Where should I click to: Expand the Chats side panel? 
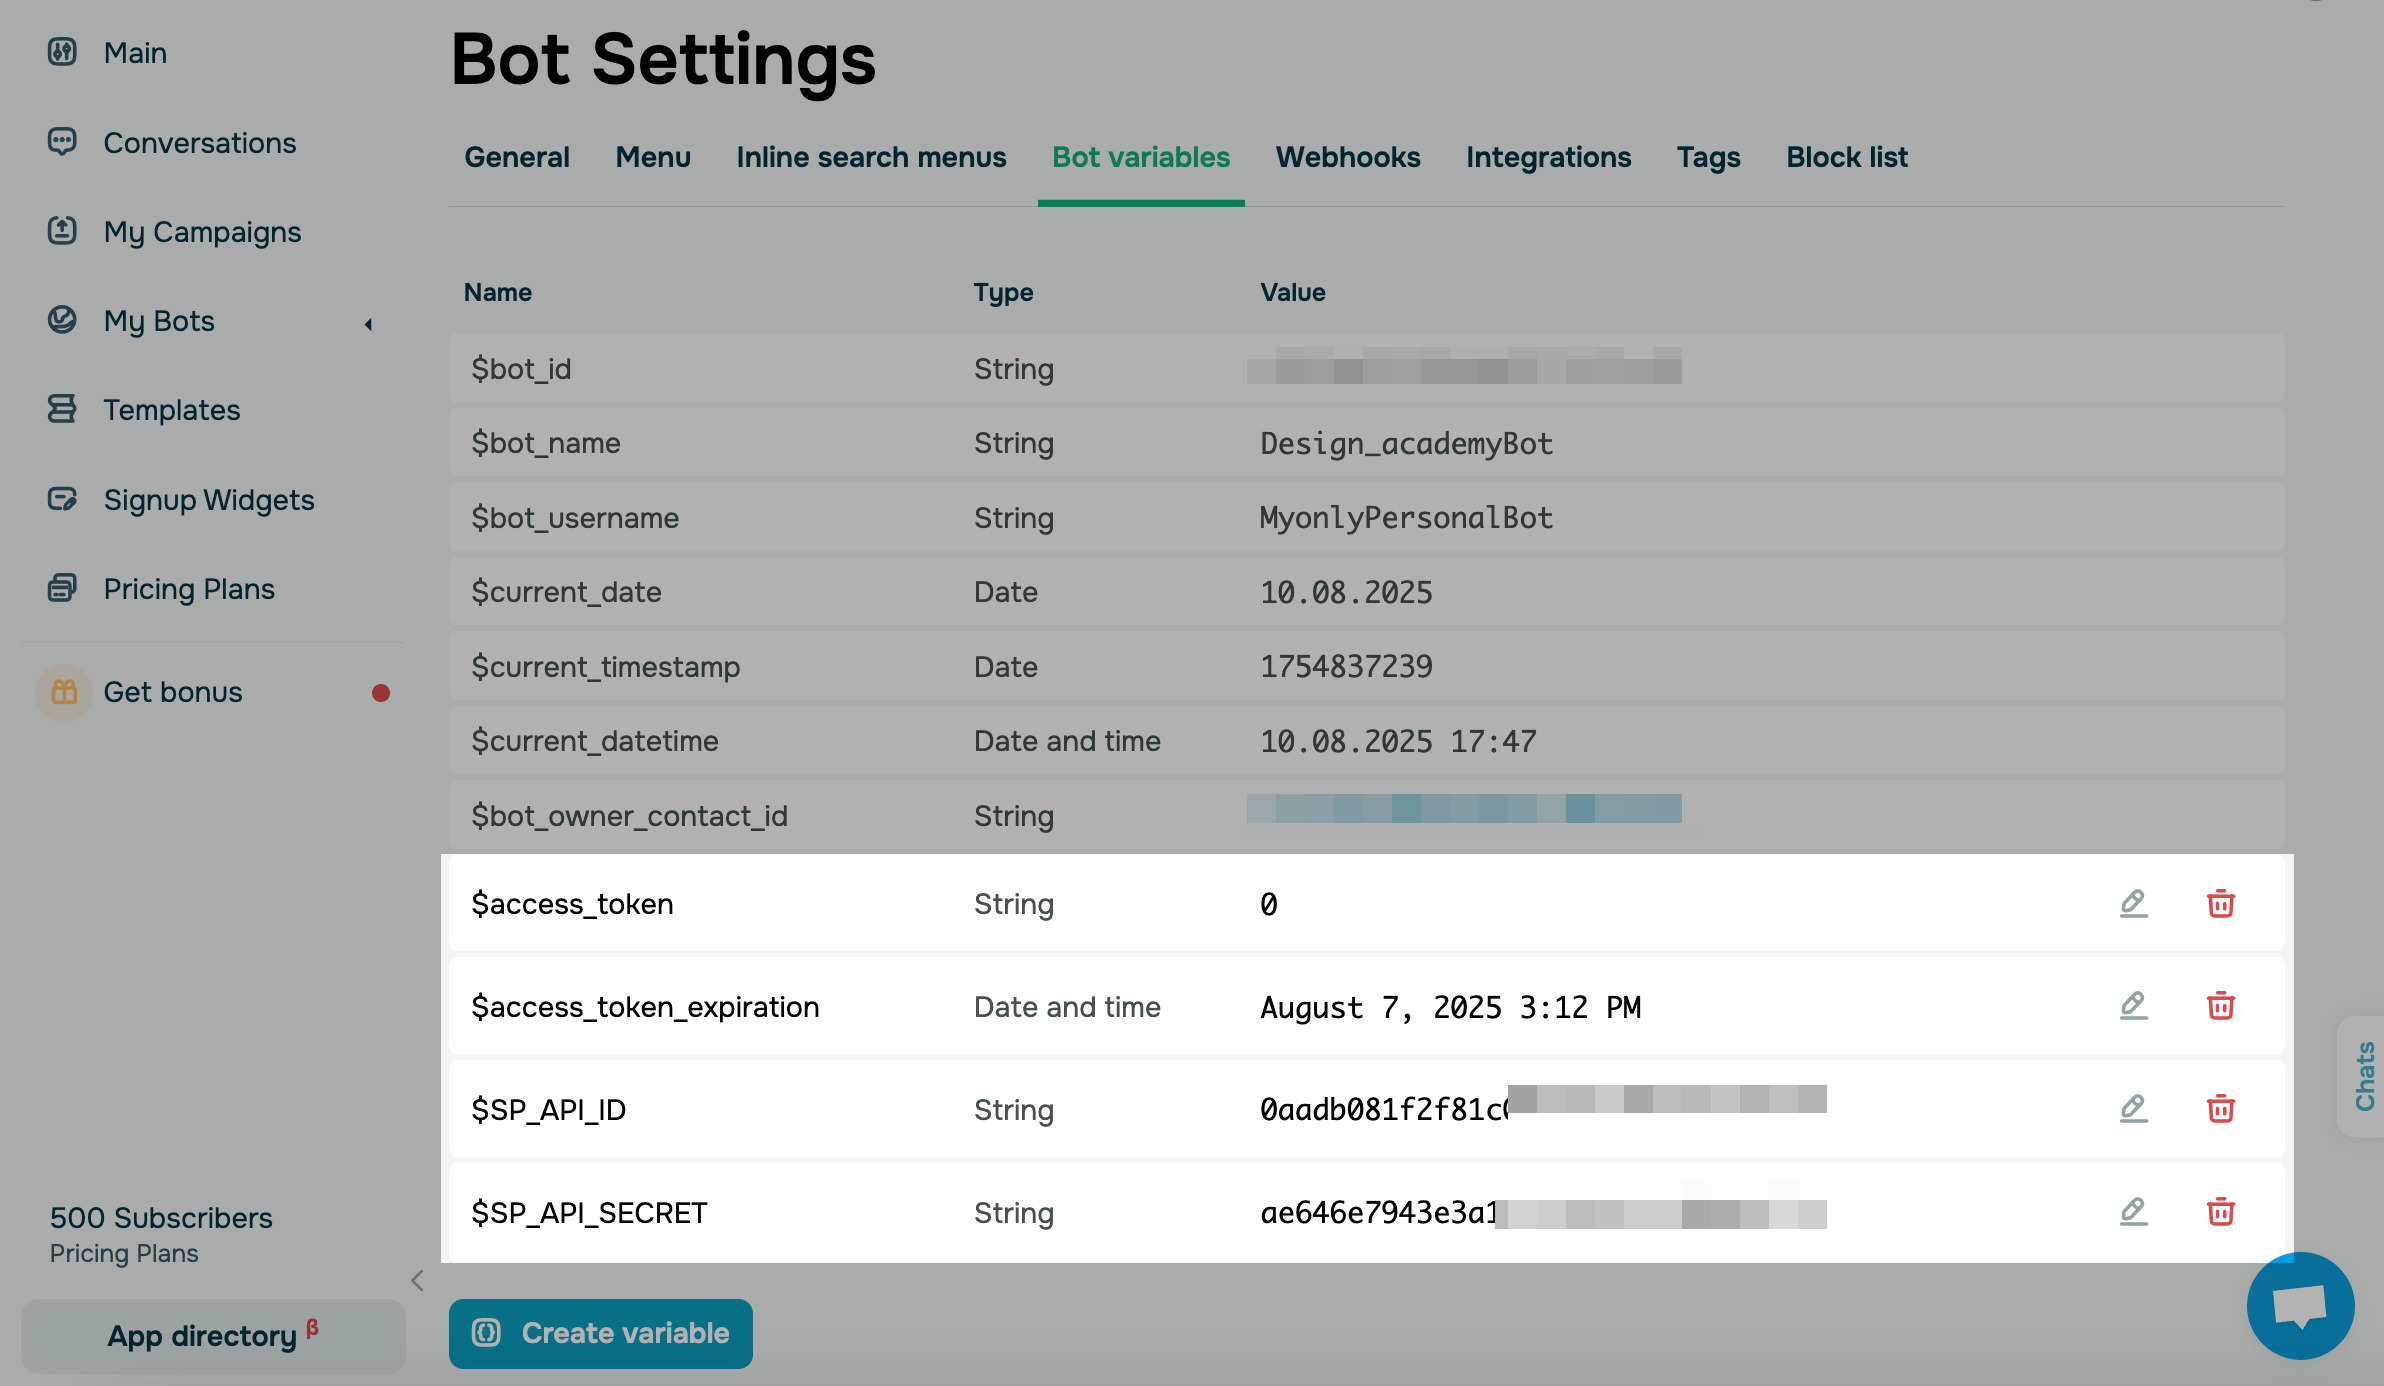click(2364, 1076)
